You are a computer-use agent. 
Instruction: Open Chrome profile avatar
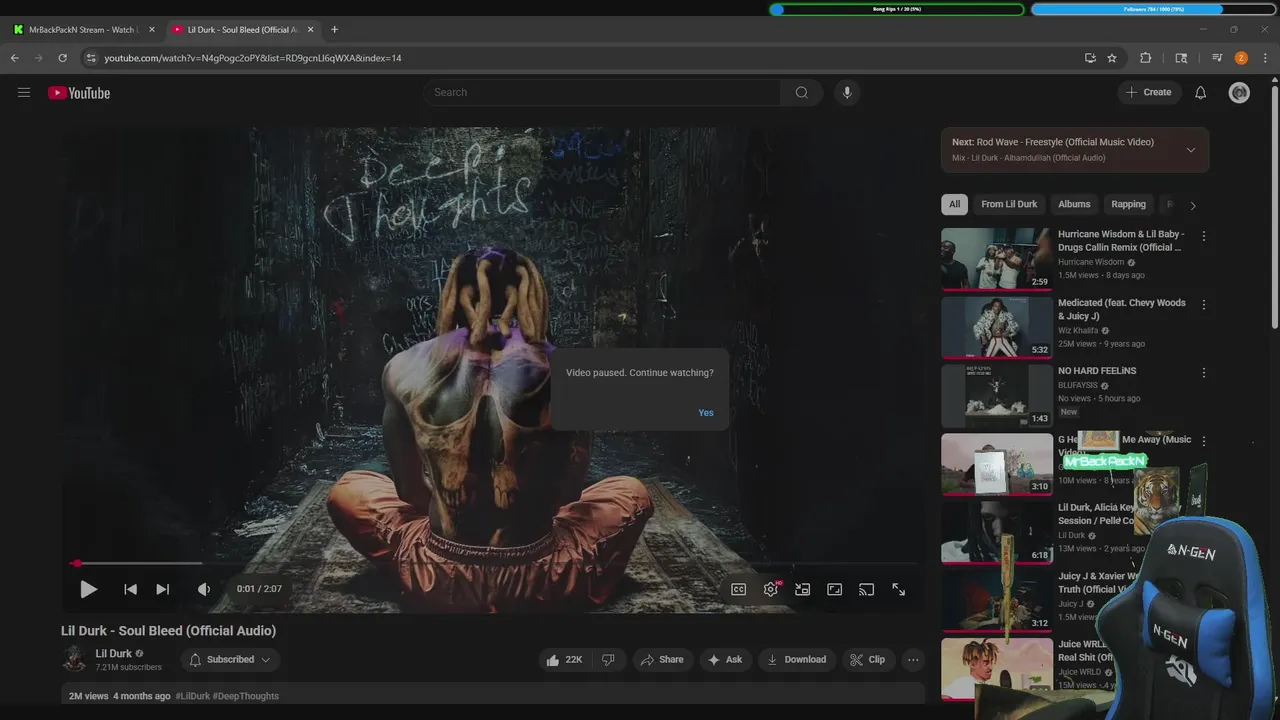click(x=1241, y=58)
